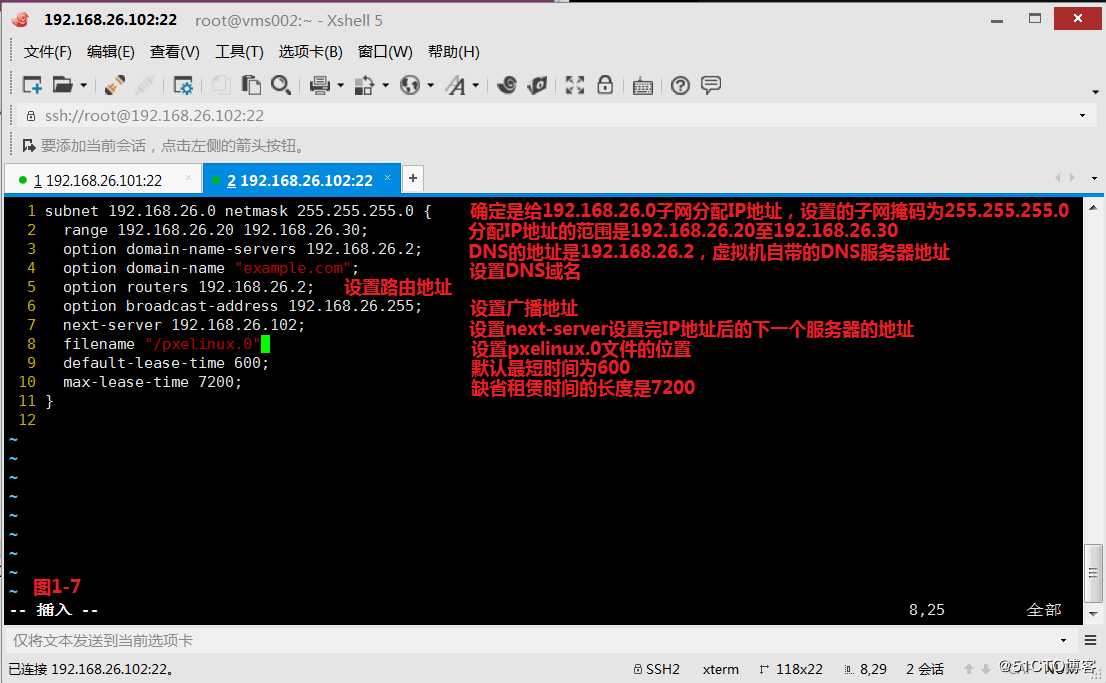1106x683 pixels.
Task: Click the file transfer icon
Action: (364, 85)
